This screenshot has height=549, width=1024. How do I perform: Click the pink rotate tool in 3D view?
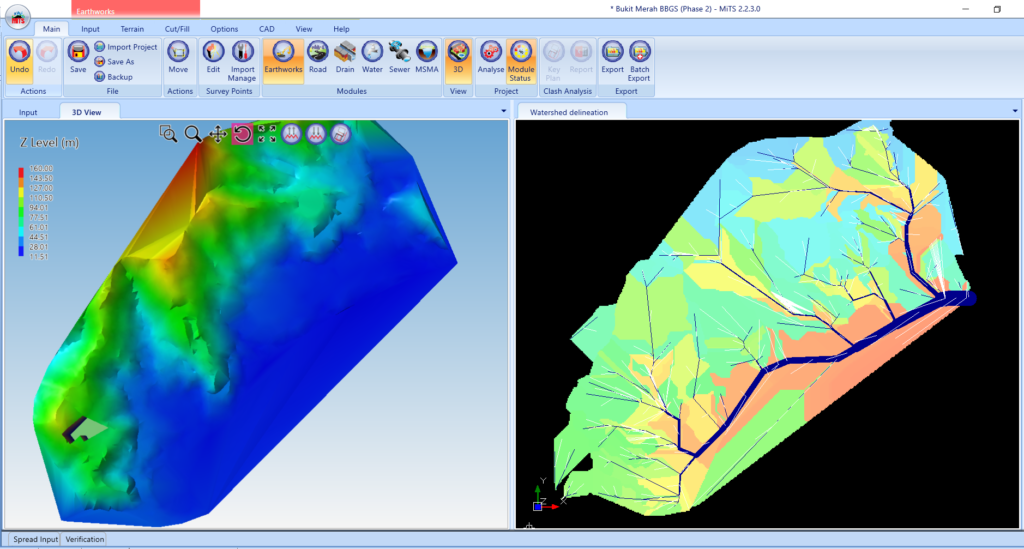pos(242,134)
